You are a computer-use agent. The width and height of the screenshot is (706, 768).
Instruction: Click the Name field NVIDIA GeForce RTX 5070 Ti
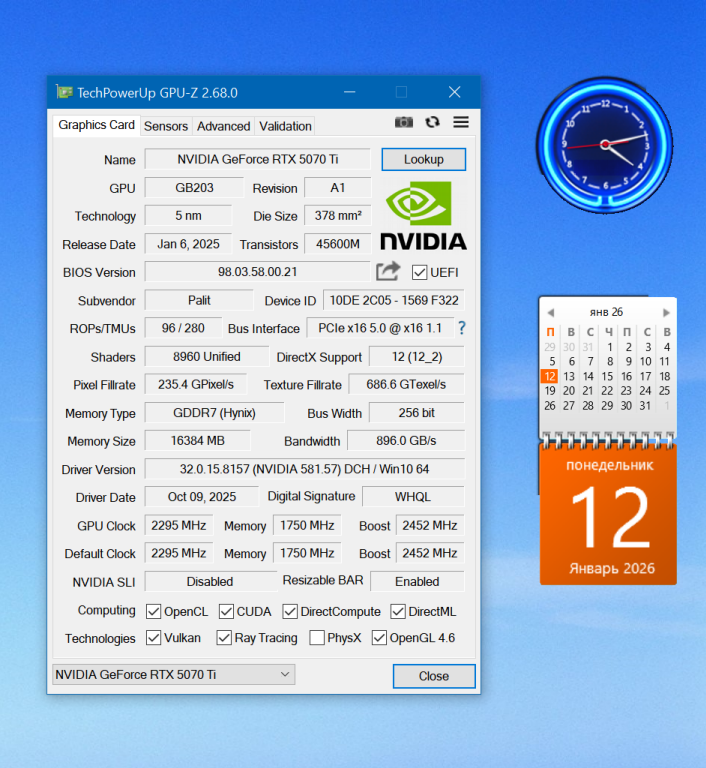click(x=258, y=159)
